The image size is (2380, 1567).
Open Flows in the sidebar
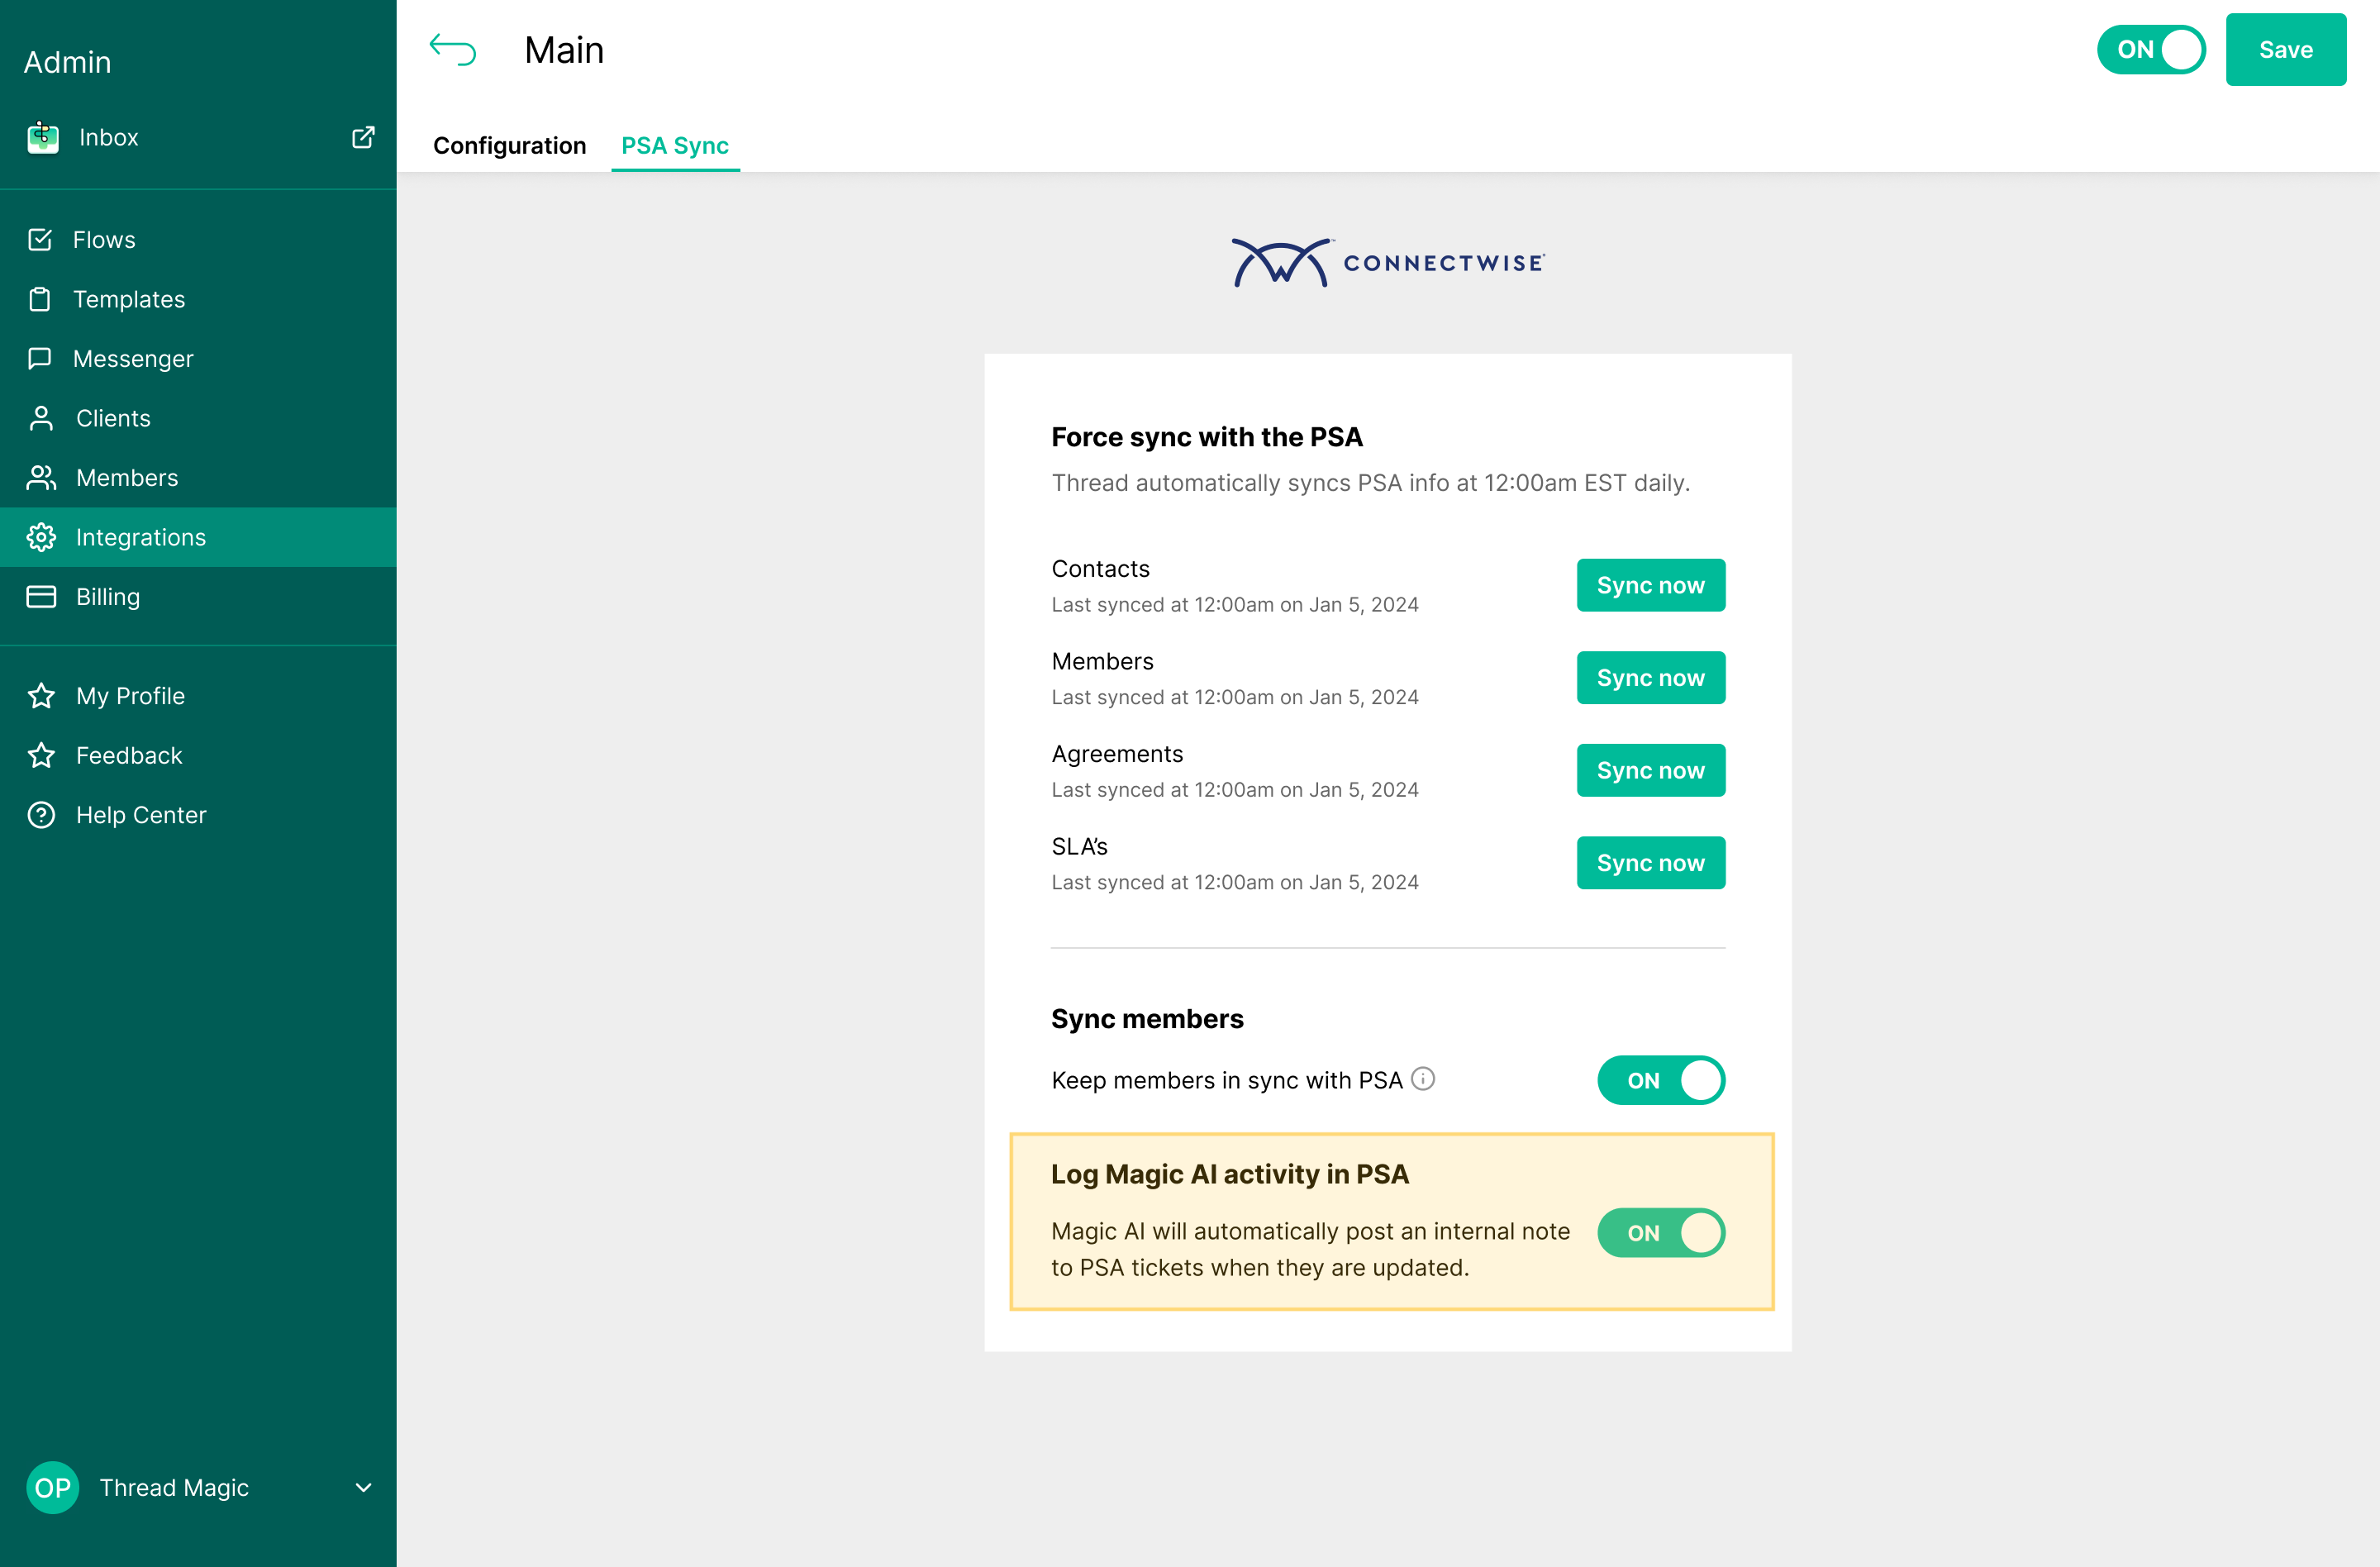click(x=198, y=240)
